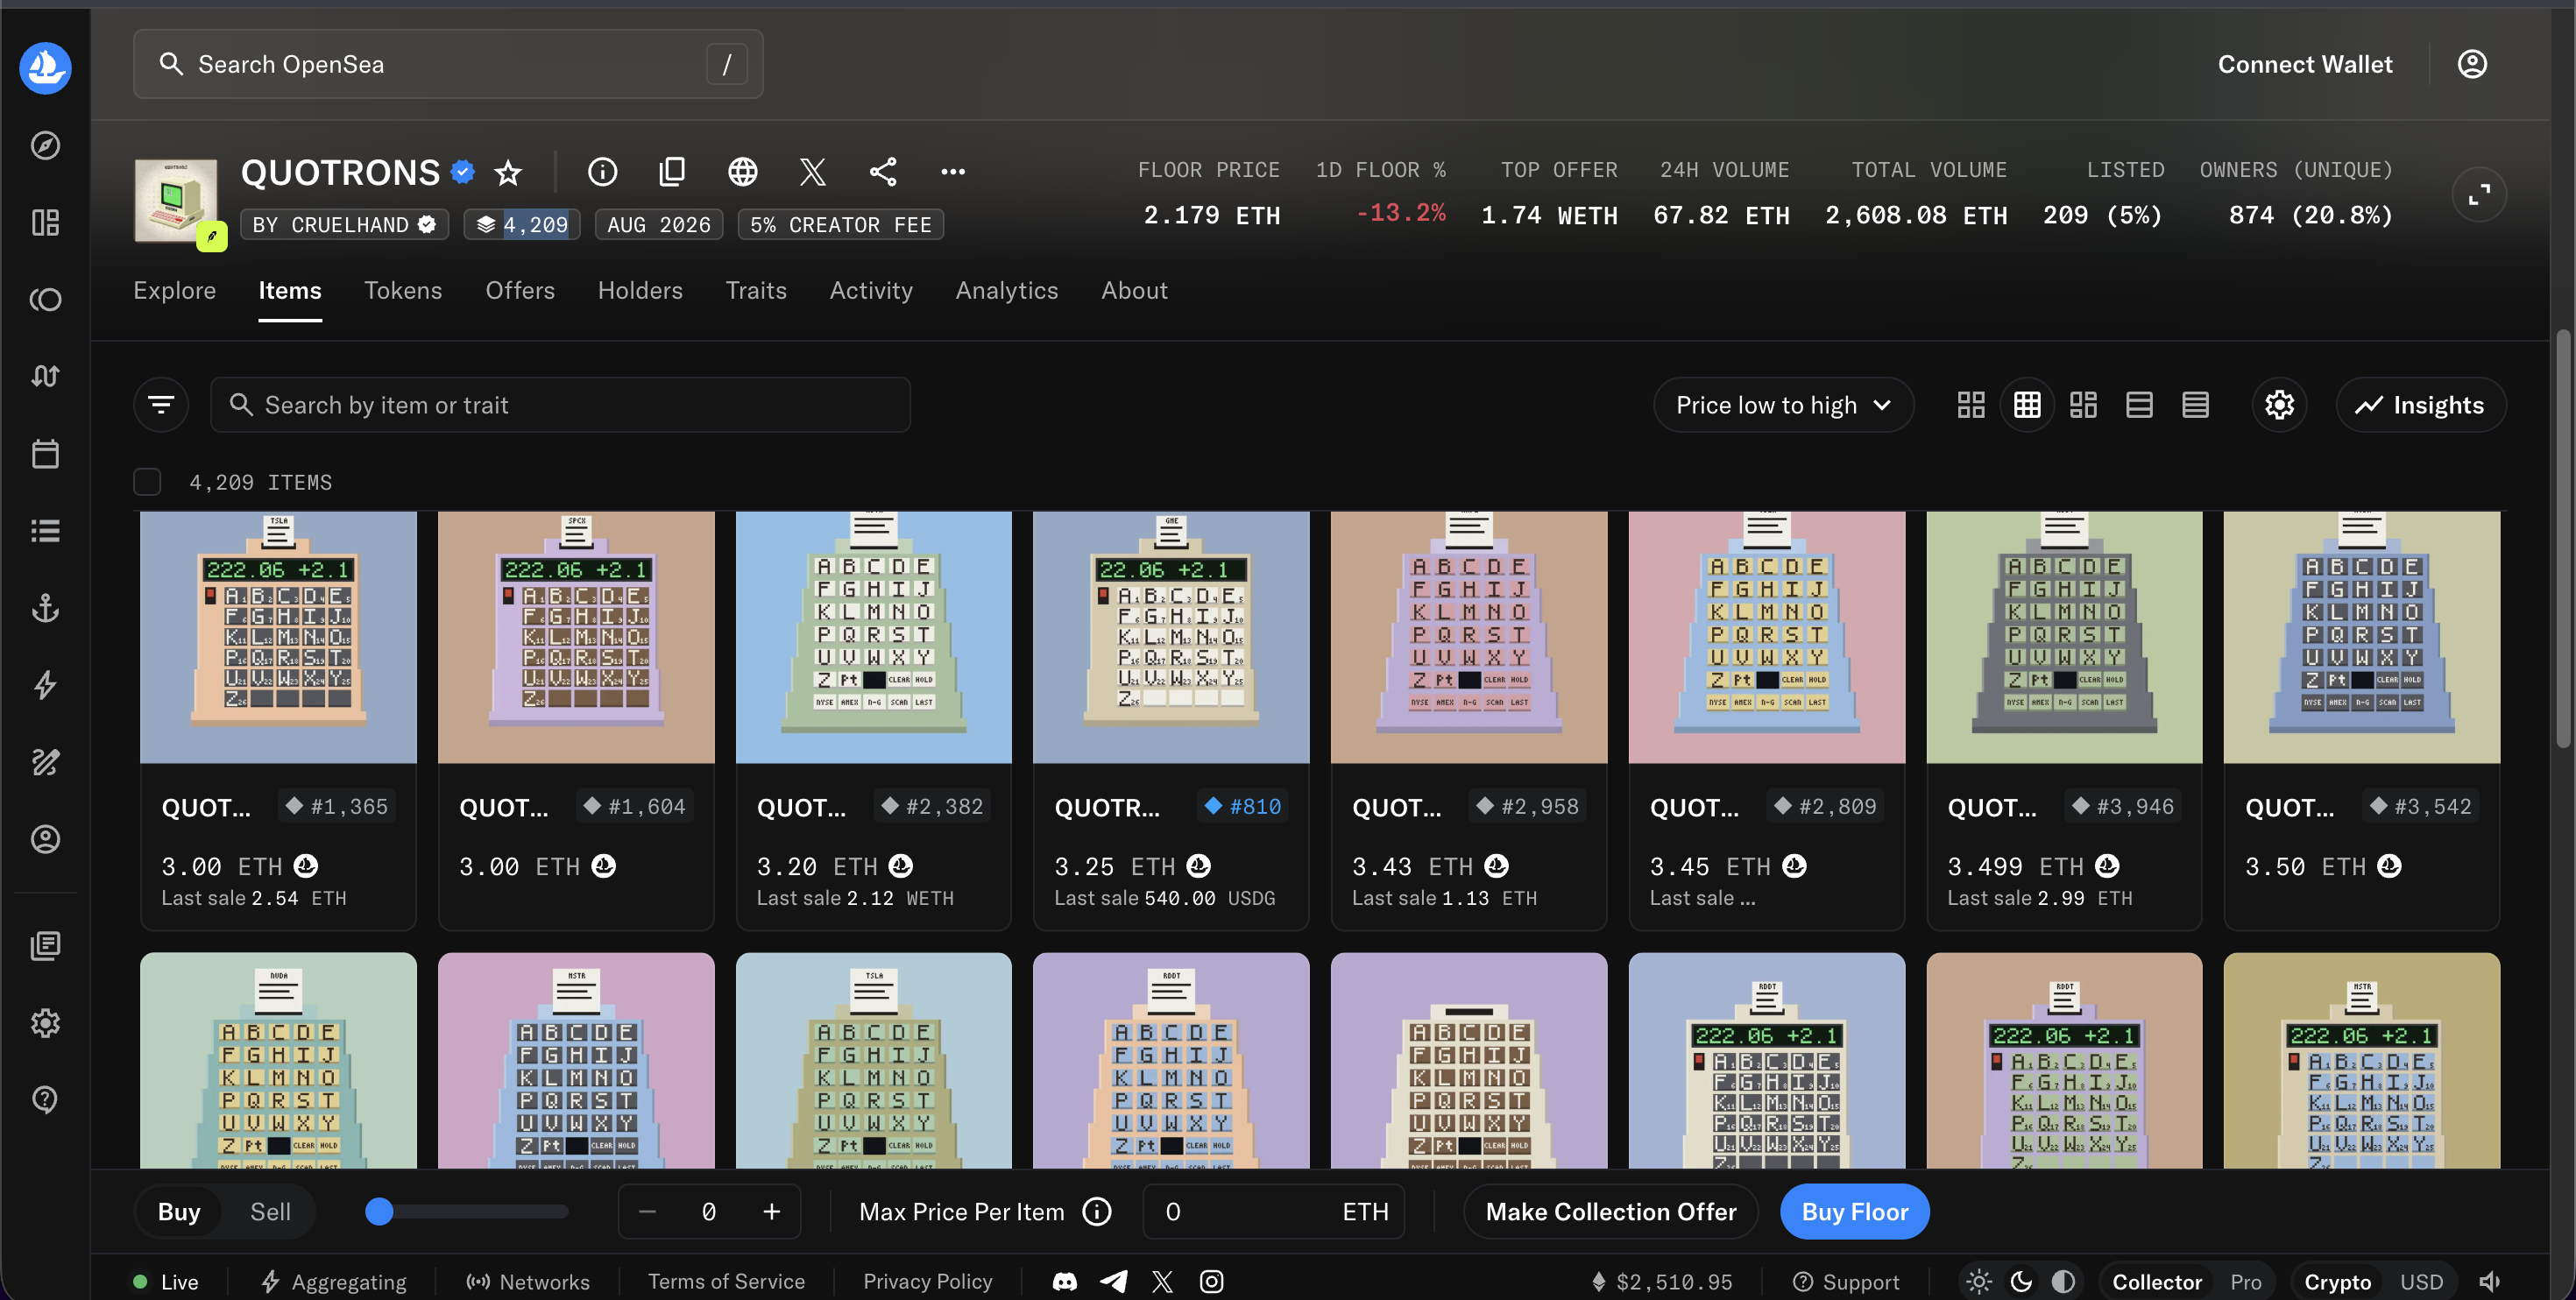Favorite QUOTRONS with the star icon

(x=508, y=173)
